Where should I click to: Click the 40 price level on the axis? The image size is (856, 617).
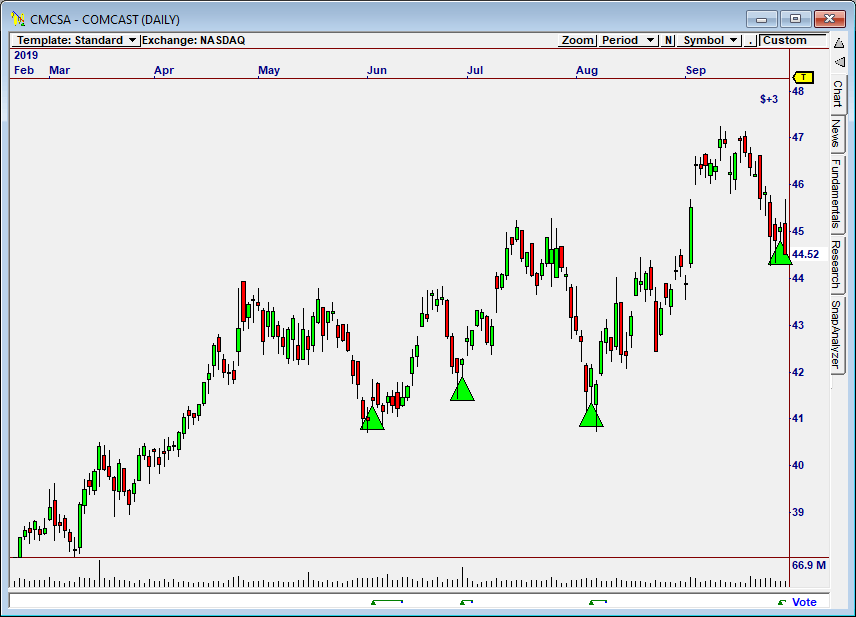(798, 465)
